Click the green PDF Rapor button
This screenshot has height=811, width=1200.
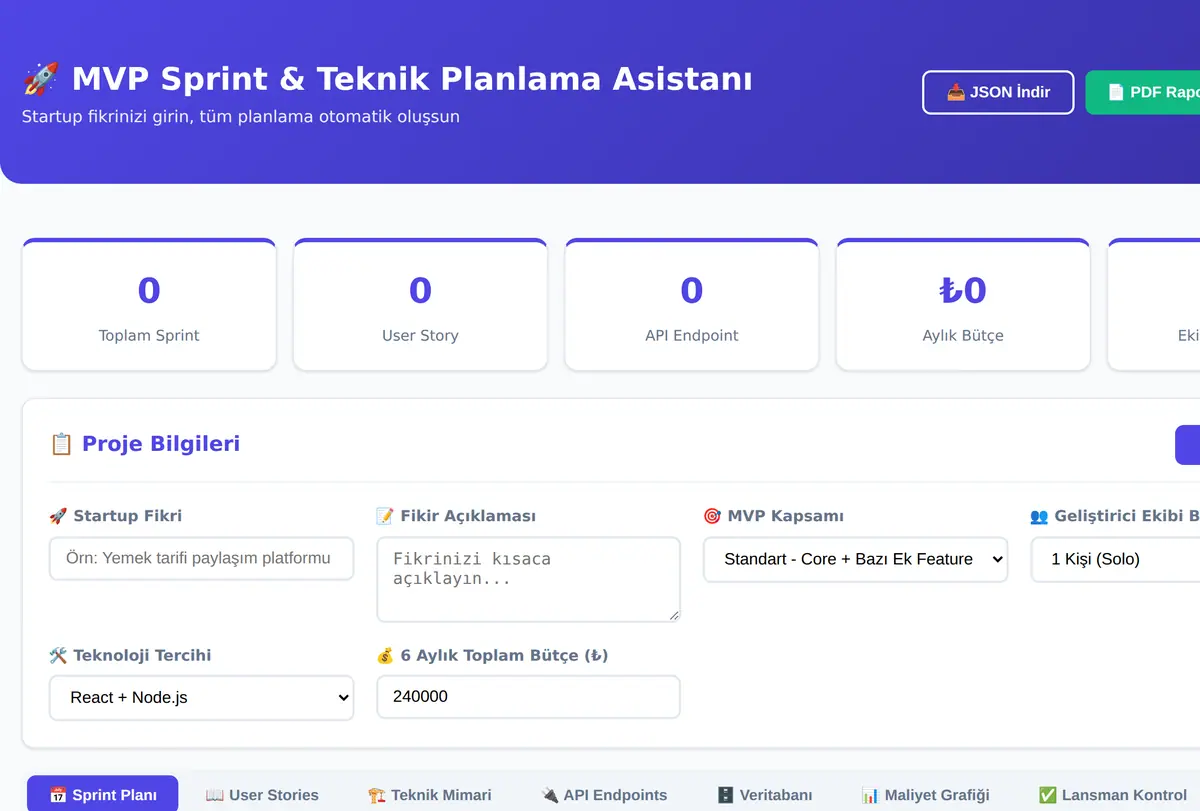pyautogui.click(x=1143, y=92)
